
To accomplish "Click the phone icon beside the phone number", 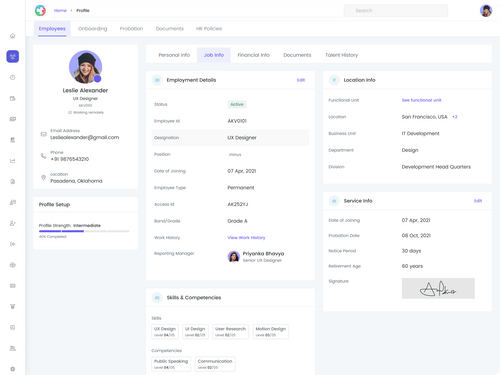I will point(43,156).
